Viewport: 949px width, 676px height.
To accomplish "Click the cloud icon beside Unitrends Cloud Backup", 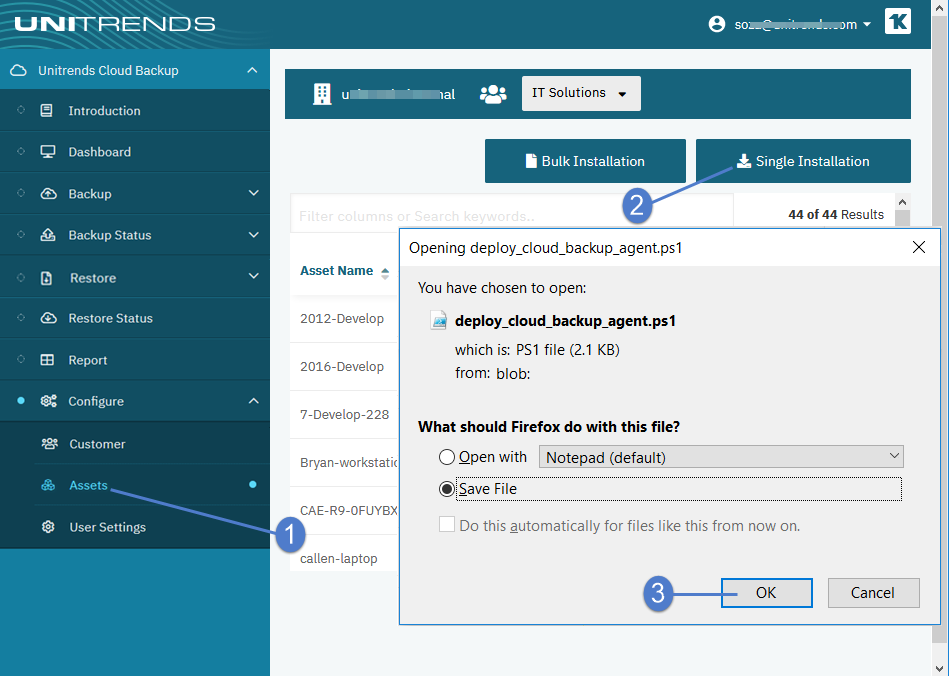I will tap(18, 70).
